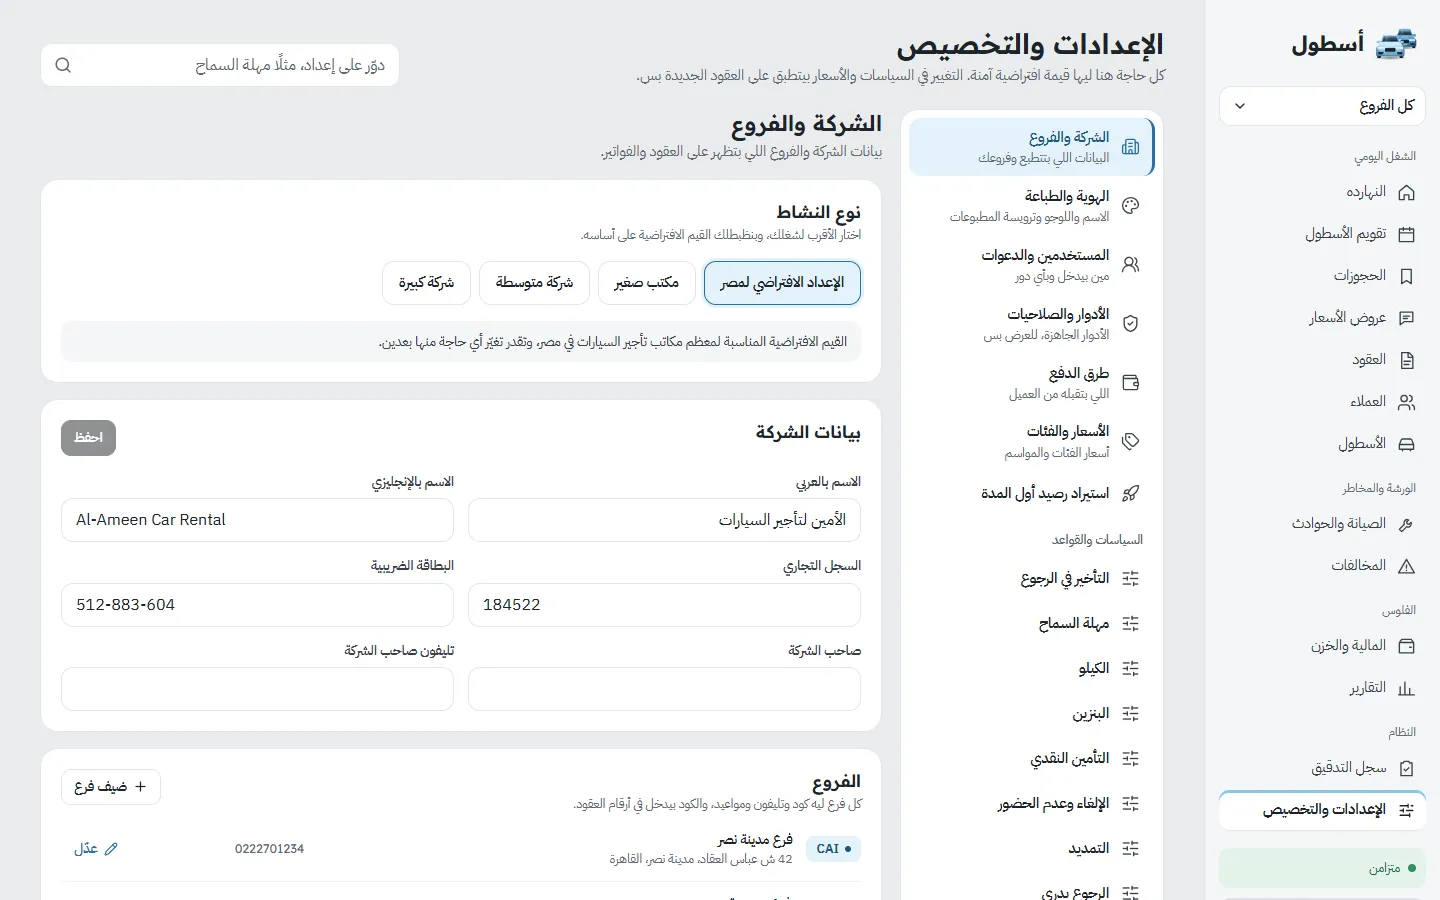Open الإعدادات والتخصيص in main sidebar
The height and width of the screenshot is (900, 1440).
click(1322, 810)
